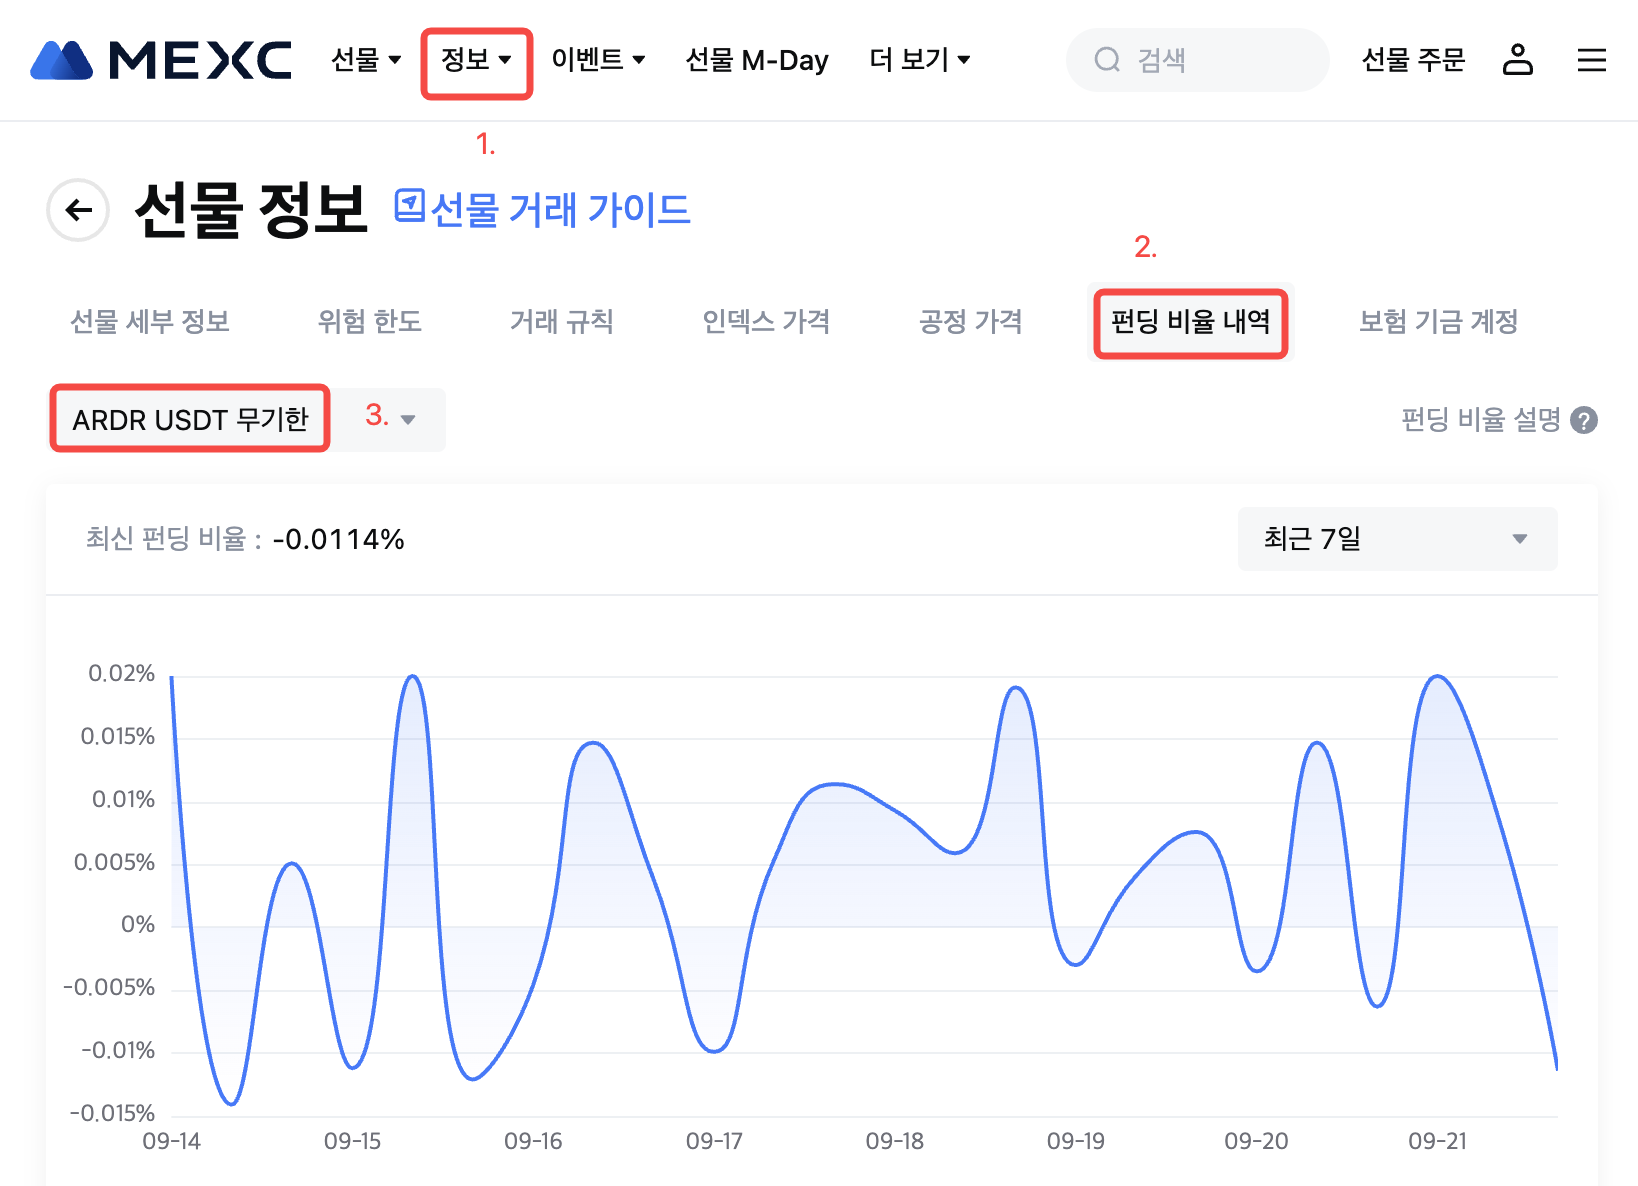Image resolution: width=1638 pixels, height=1186 pixels.
Task: Open the user account icon
Action: pos(1517,60)
